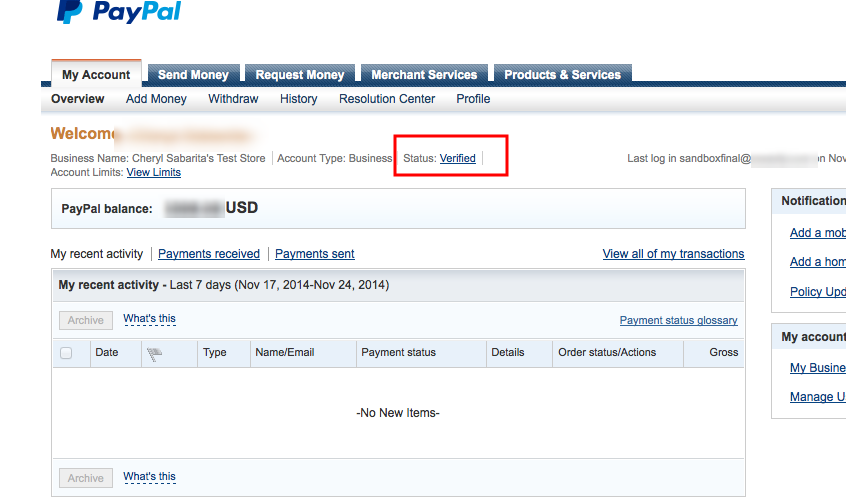Click the Payment status column header

coord(398,352)
